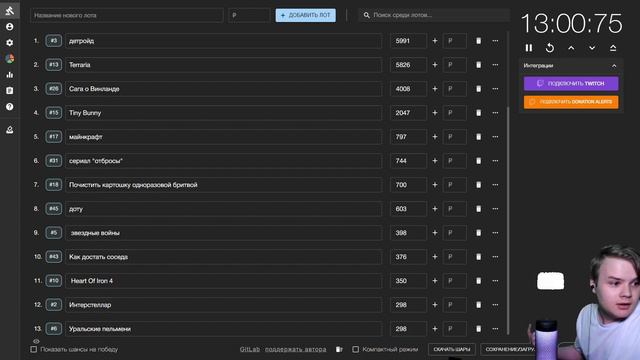The image size is (640, 360).
Task: Delete the сериал "отбросы" lot
Action: (x=478, y=161)
